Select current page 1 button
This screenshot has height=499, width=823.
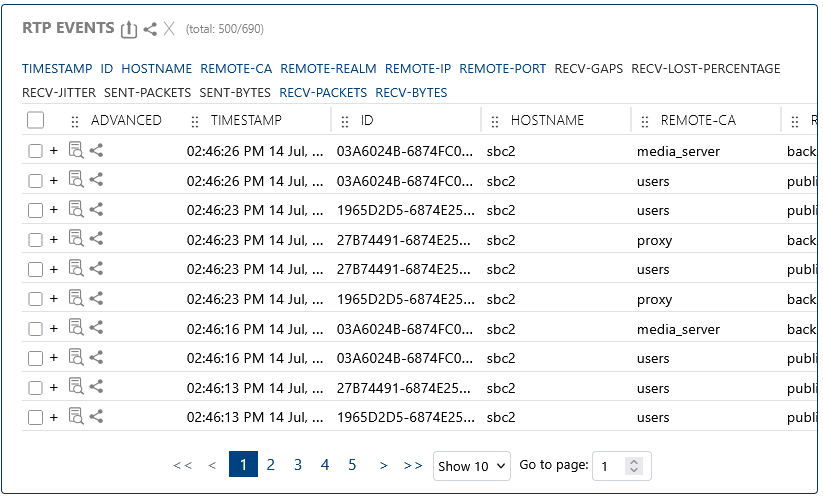(x=243, y=464)
